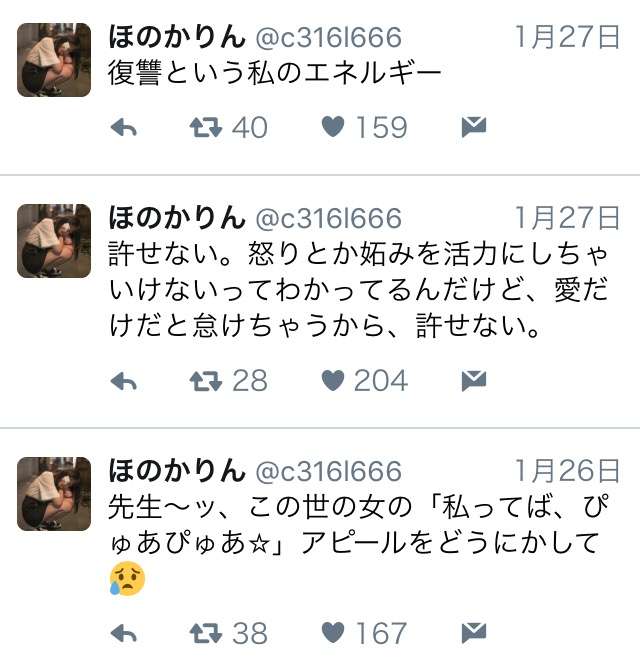
Task: Open @c316l666 handle on second tweet
Action: [329, 218]
